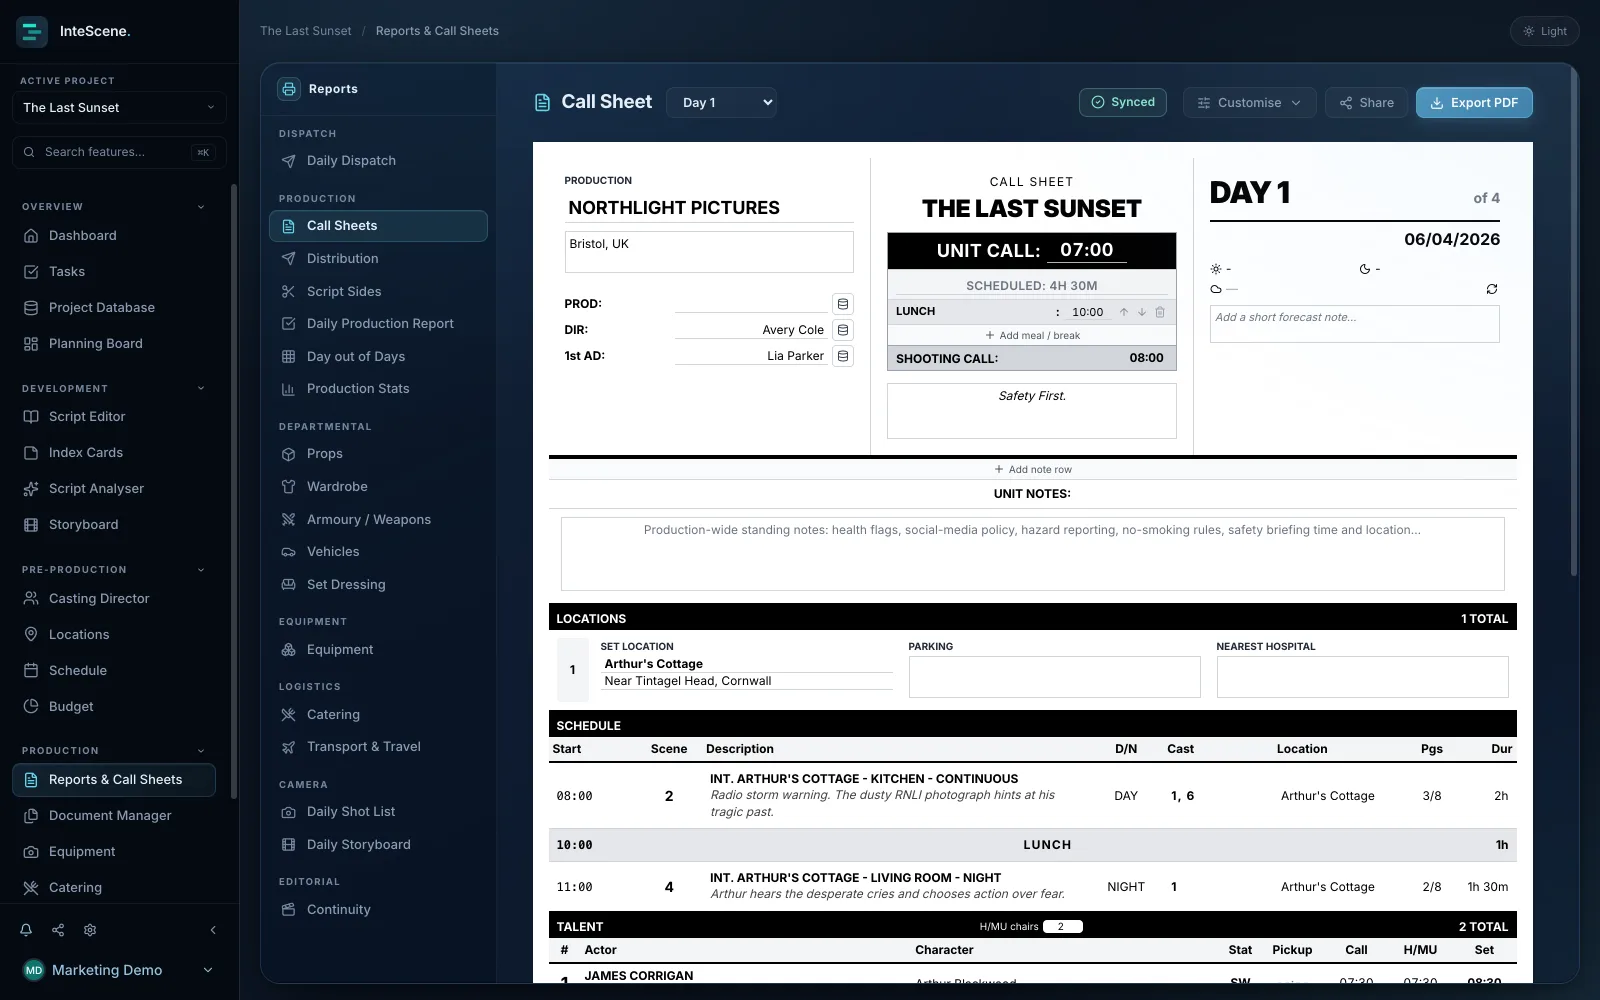Open Set Dressing report

(378, 585)
